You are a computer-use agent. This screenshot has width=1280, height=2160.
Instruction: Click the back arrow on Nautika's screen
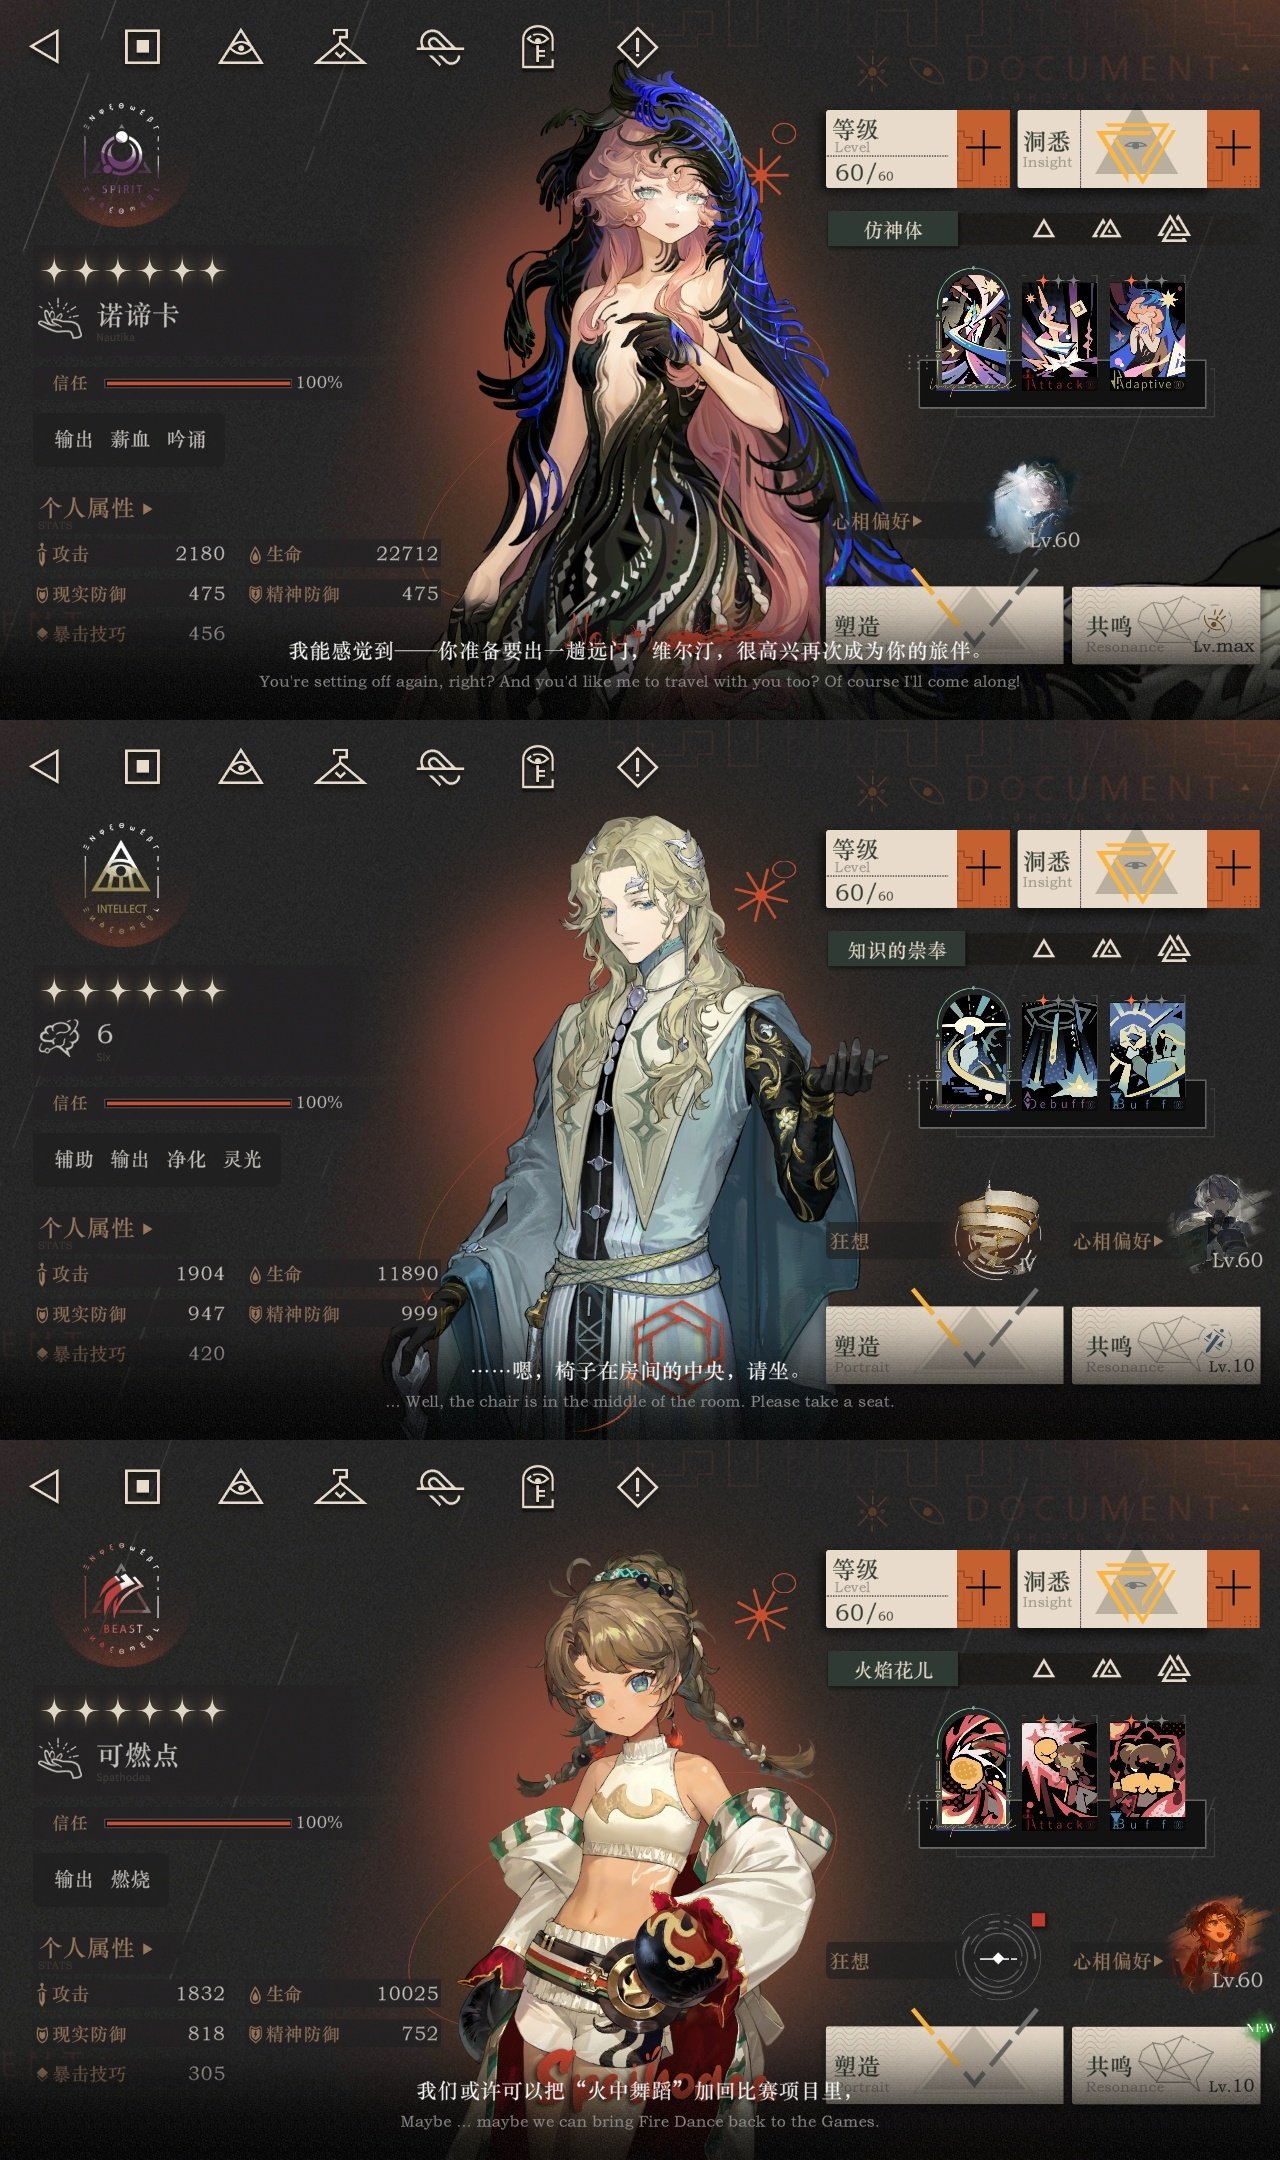(x=45, y=46)
